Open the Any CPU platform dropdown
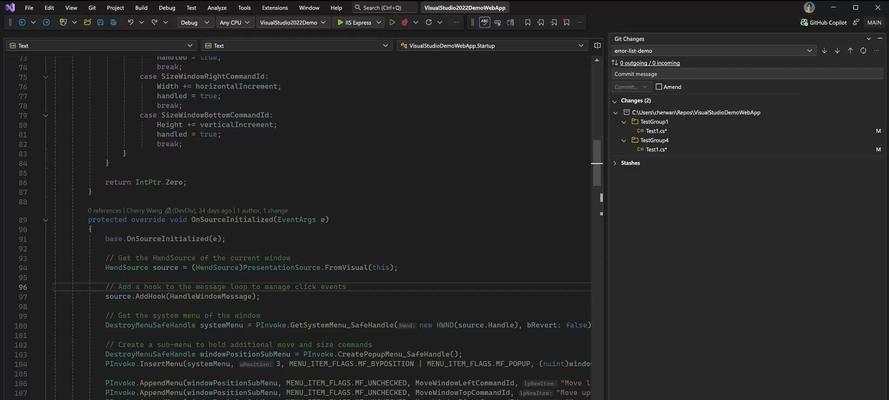This screenshot has height=400, width=889. tap(234, 23)
